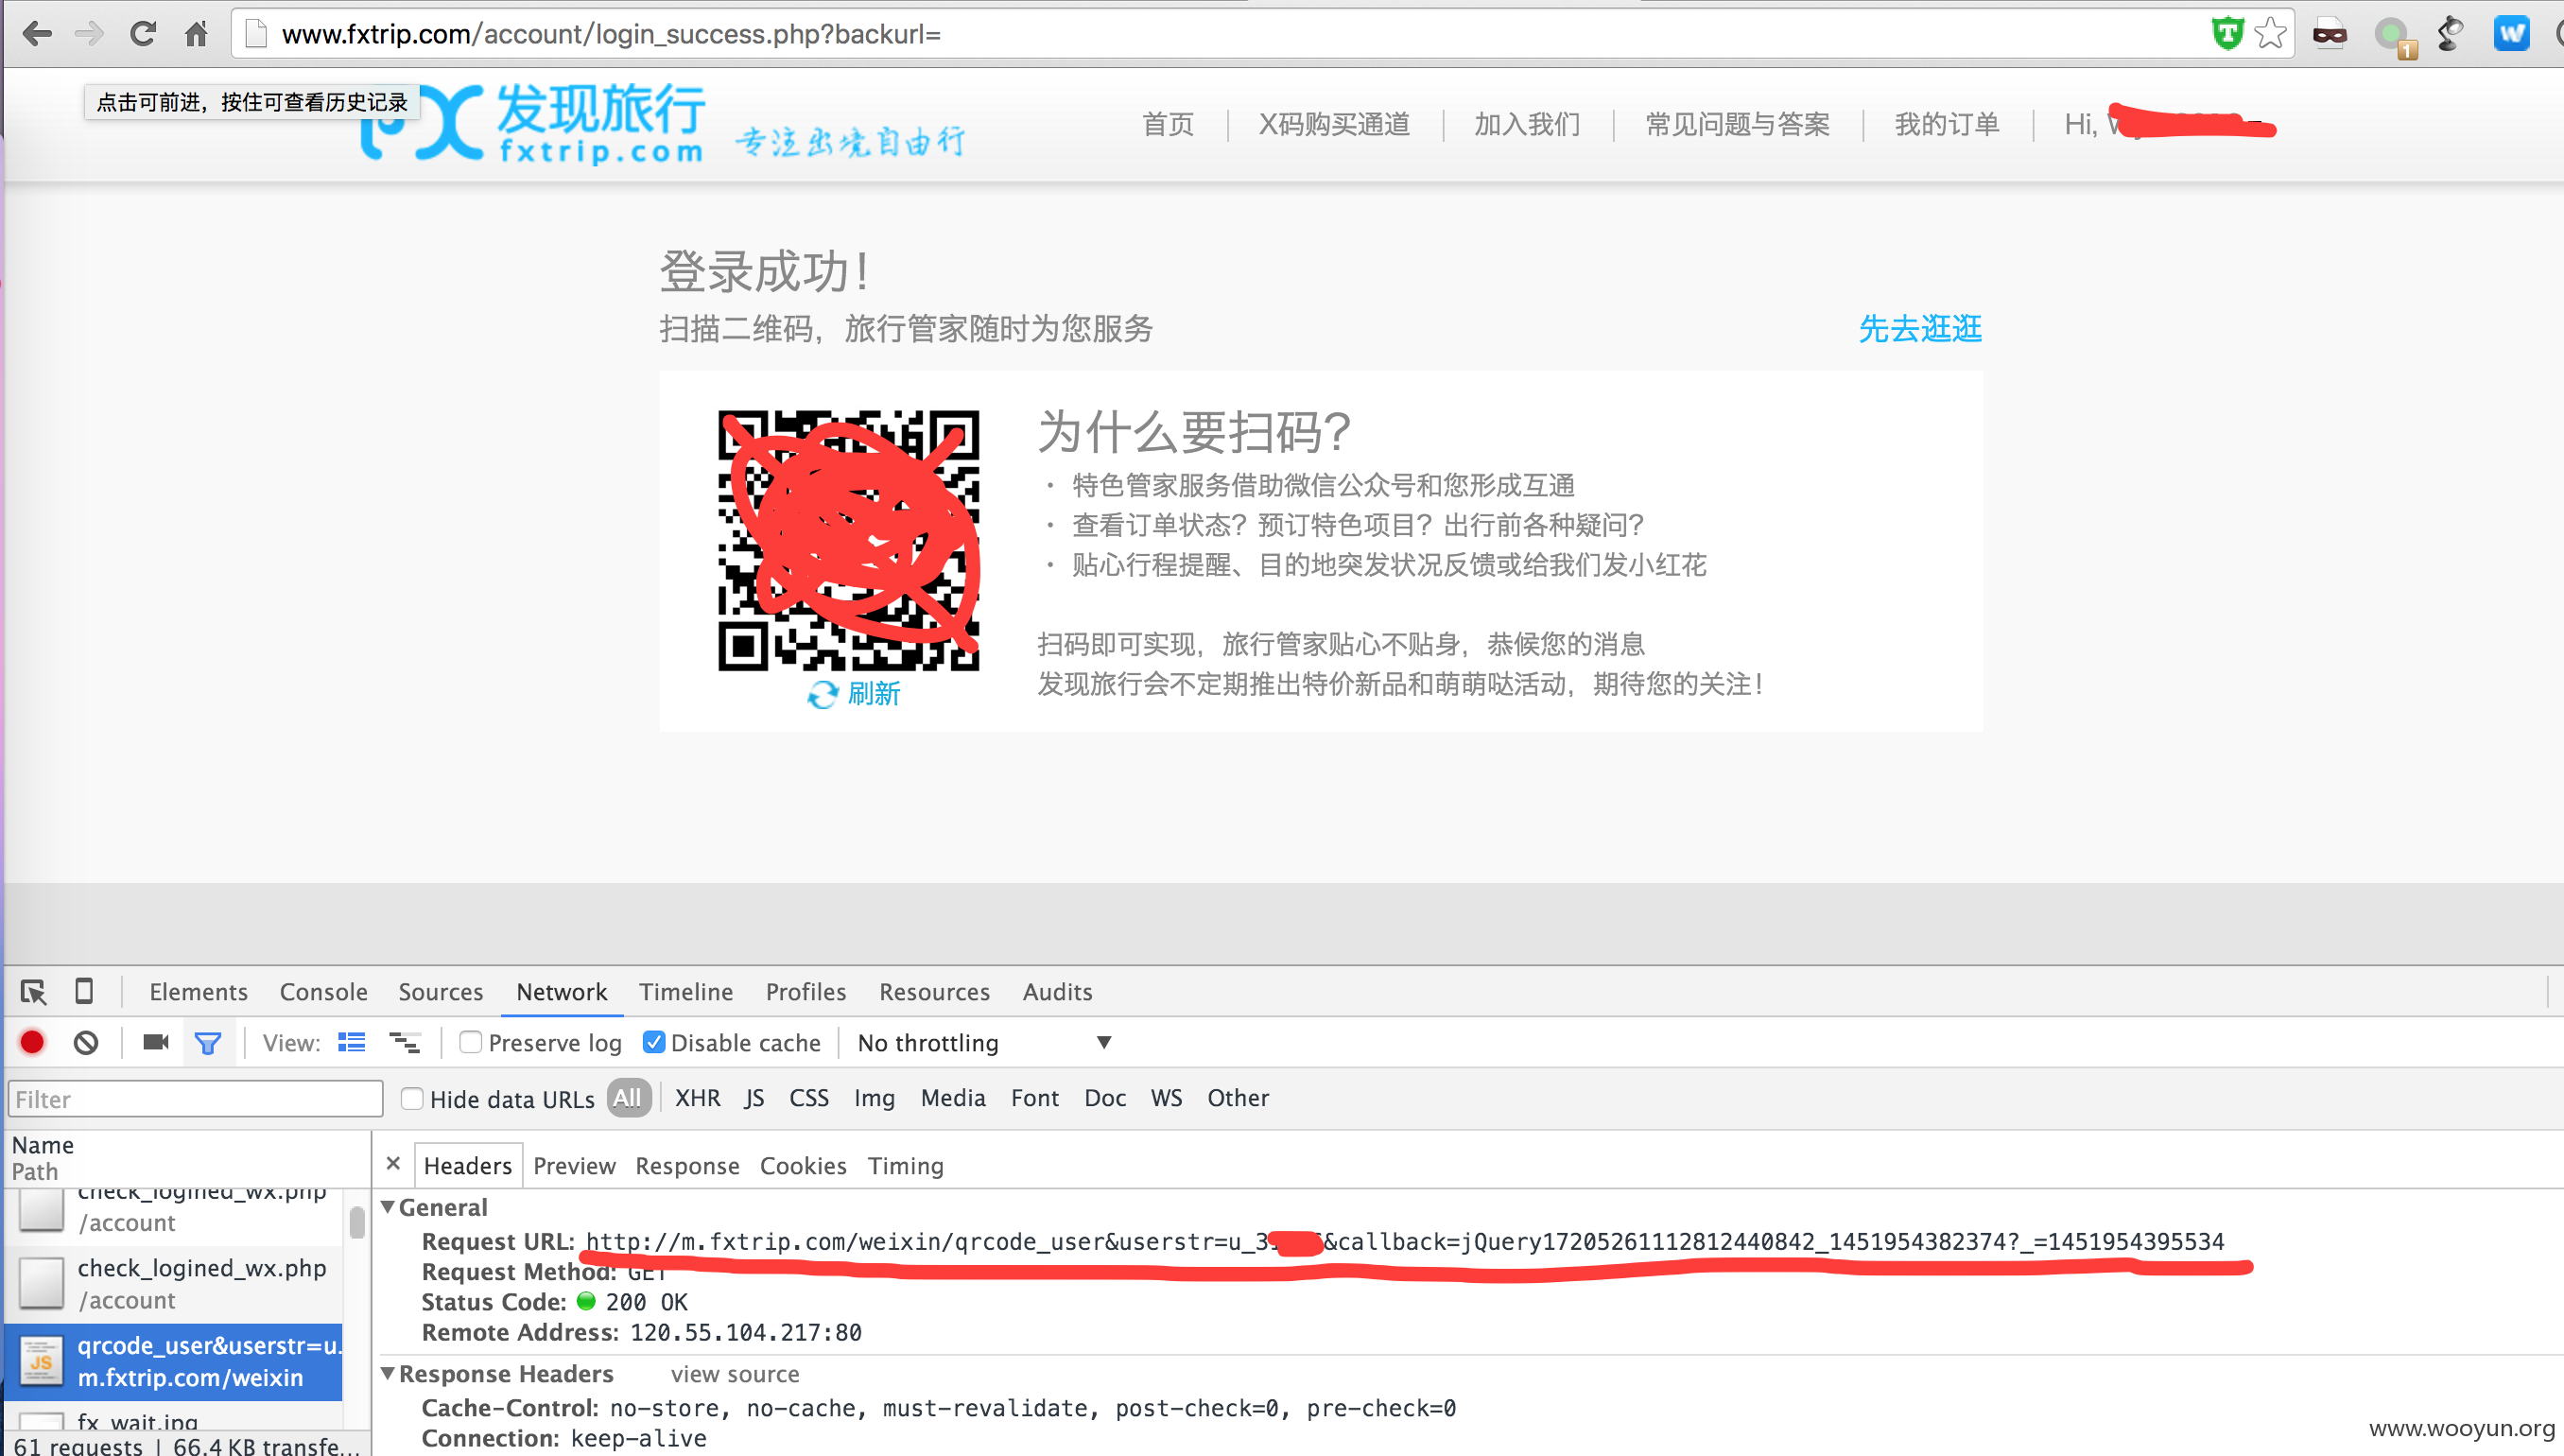Click the refresh arrows icon under QR code
2564x1456 pixels.
[822, 694]
